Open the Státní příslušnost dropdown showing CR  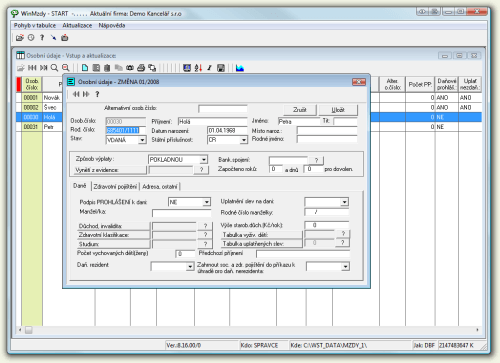(x=244, y=140)
